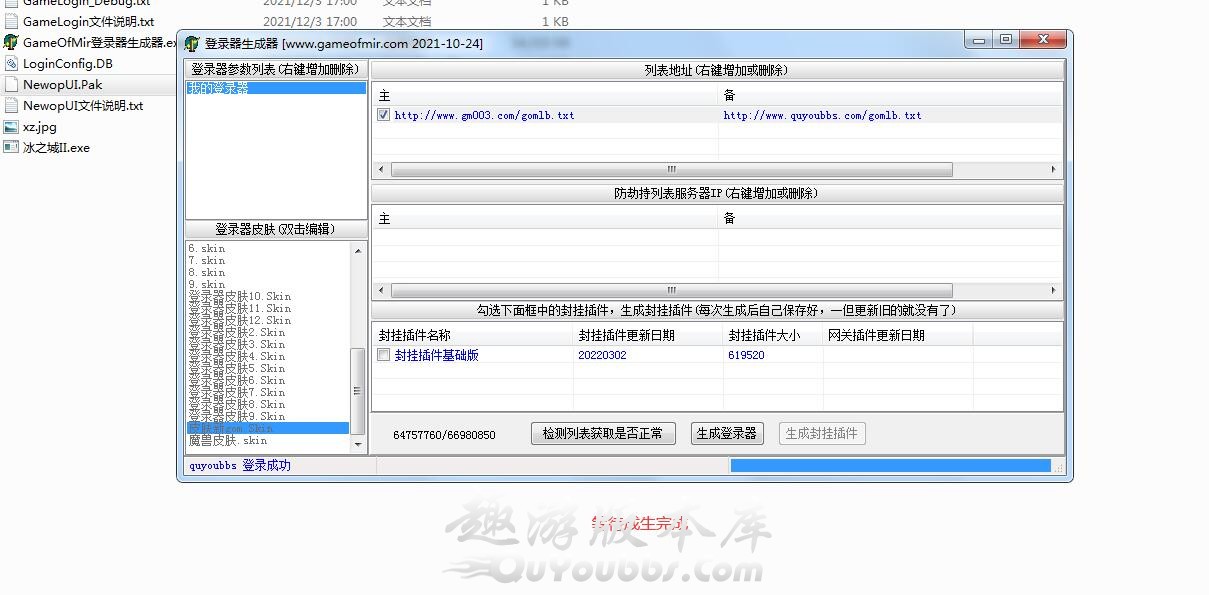Enable the 封挂插件基础版 plugin checkbox
Viewport: 1209px width, 595px height.
[x=384, y=355]
